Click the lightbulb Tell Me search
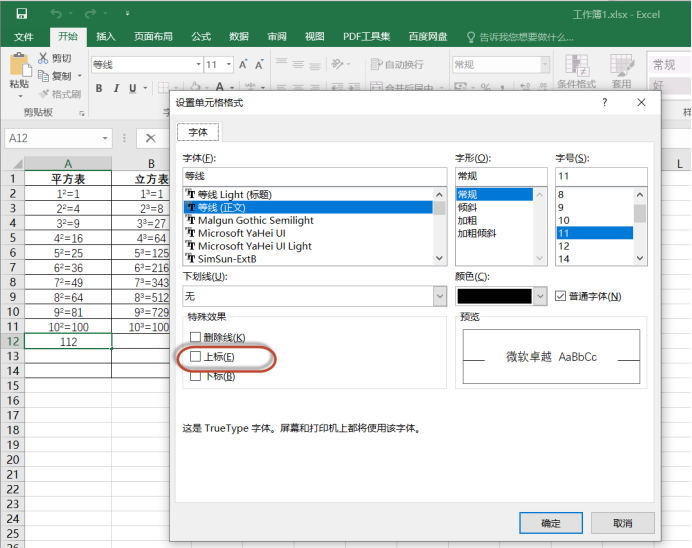The height and width of the screenshot is (548, 692). pos(471,37)
